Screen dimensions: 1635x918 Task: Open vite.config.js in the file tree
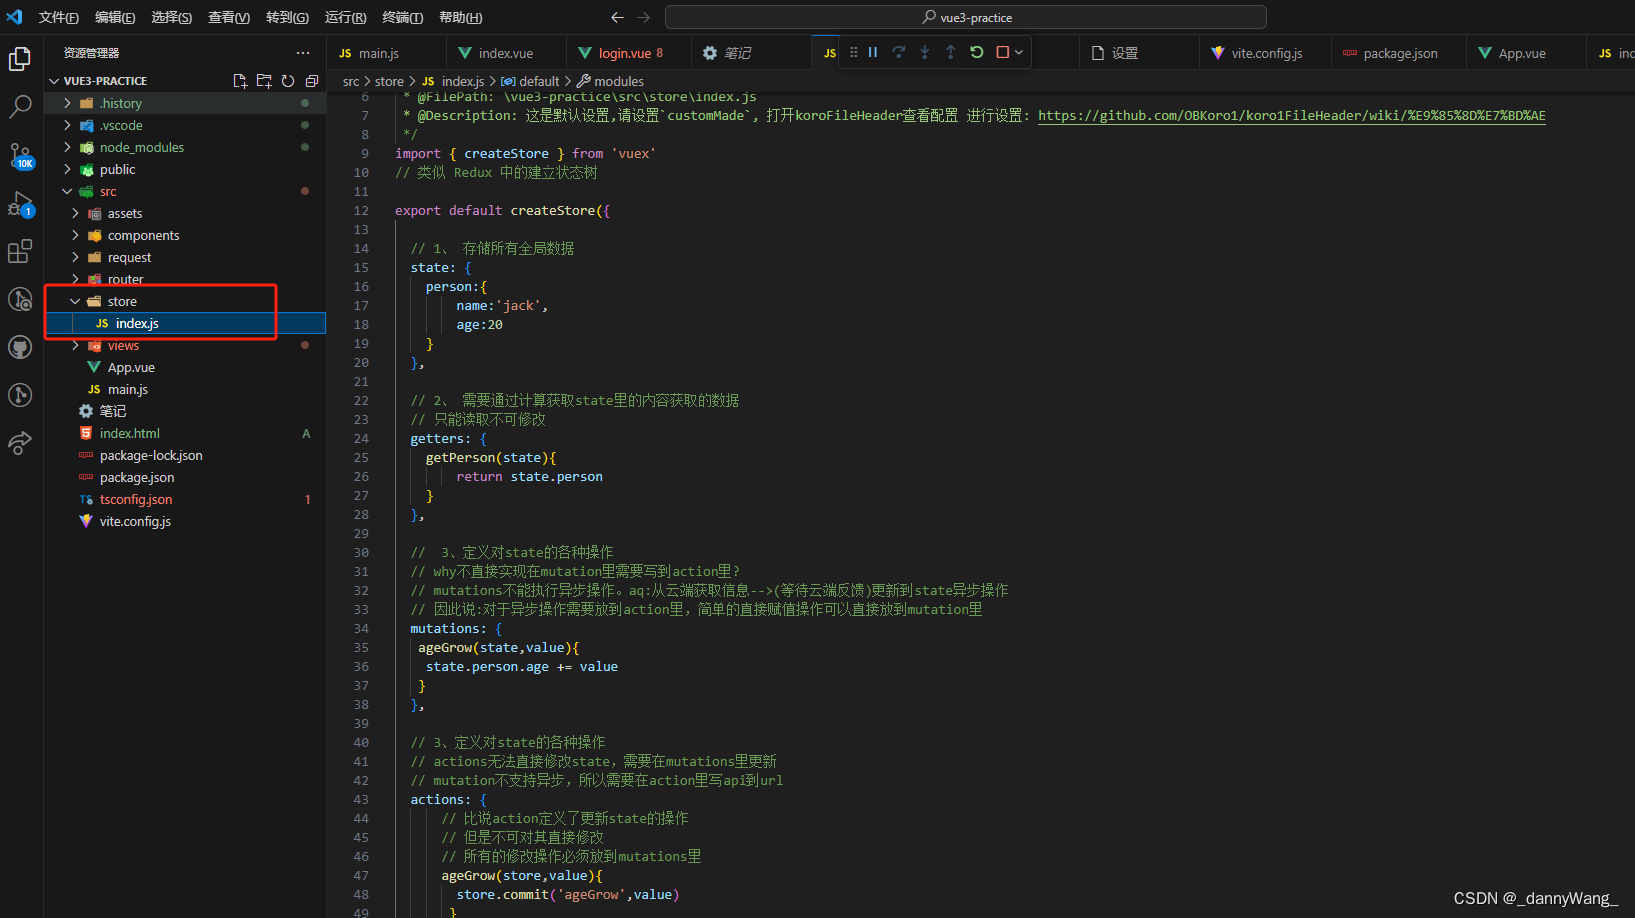[185, 521]
